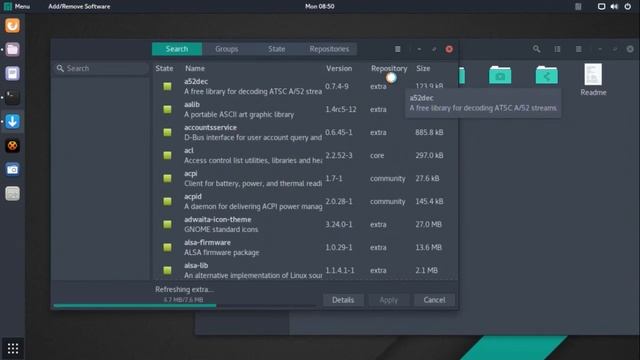Click the display icon in top bar
The width and height of the screenshot is (640, 360).
(x=601, y=6)
